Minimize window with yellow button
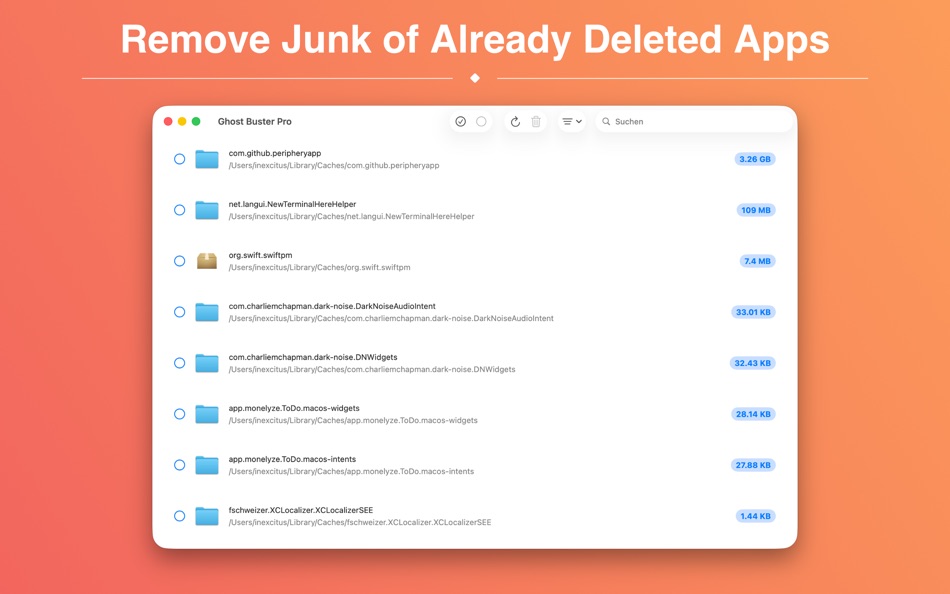 (182, 121)
